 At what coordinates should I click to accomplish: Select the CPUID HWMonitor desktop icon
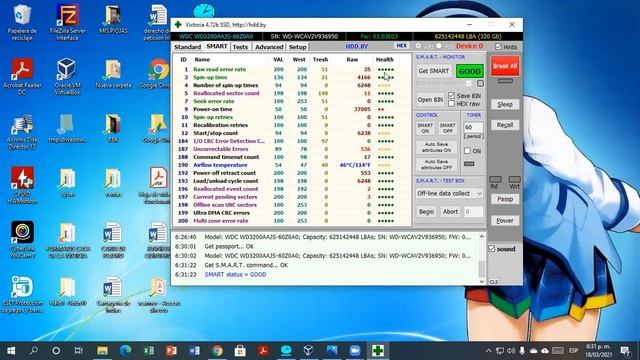[x=22, y=185]
